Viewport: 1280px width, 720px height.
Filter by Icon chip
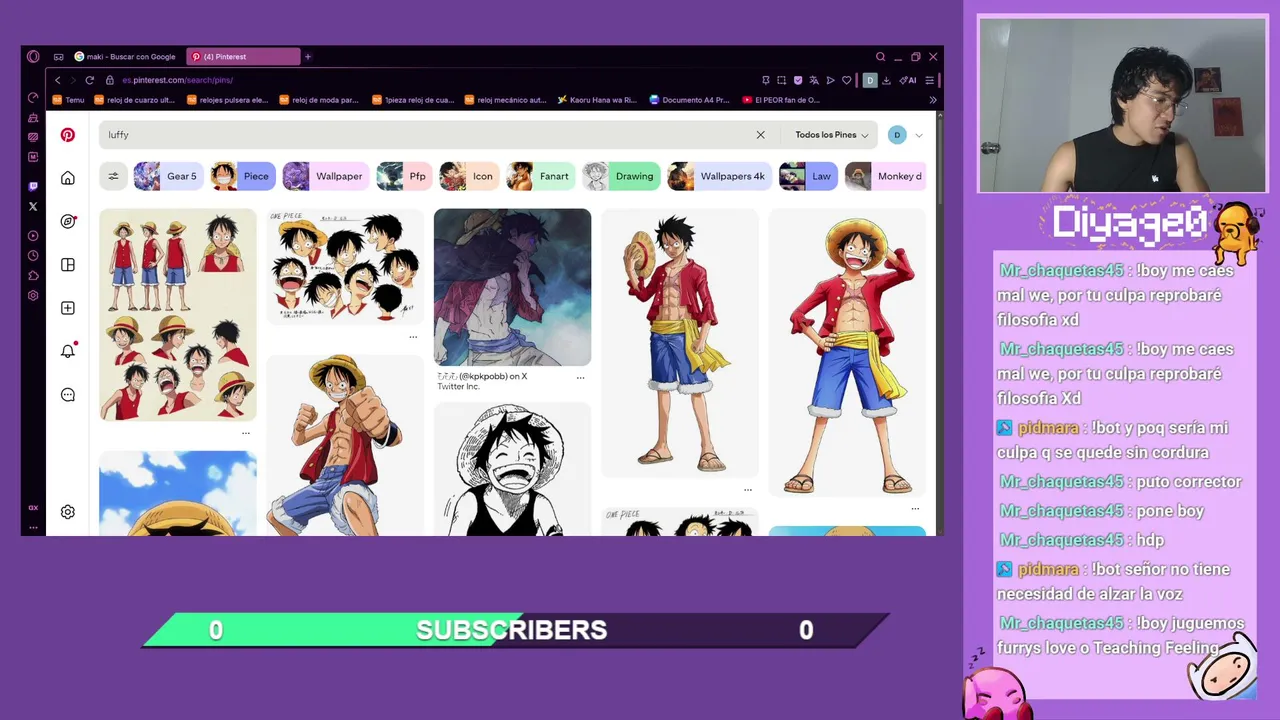click(x=469, y=176)
